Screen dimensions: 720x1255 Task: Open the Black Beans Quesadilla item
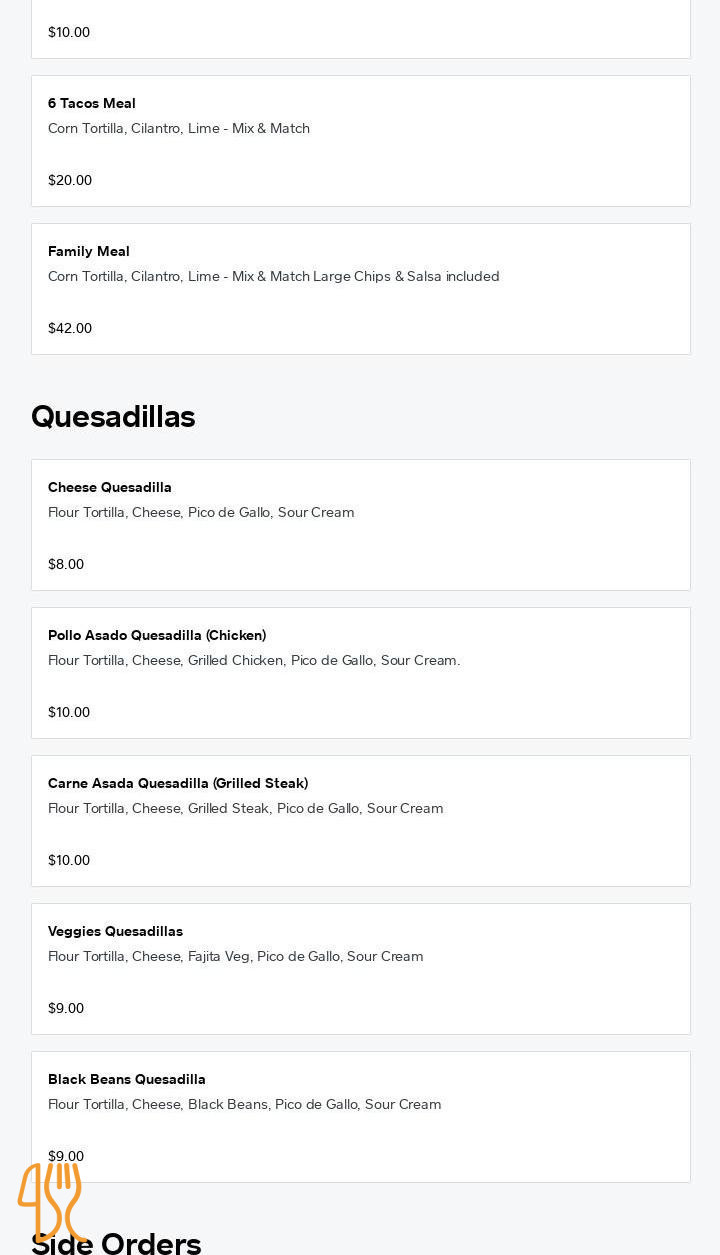pyautogui.click(x=127, y=1079)
